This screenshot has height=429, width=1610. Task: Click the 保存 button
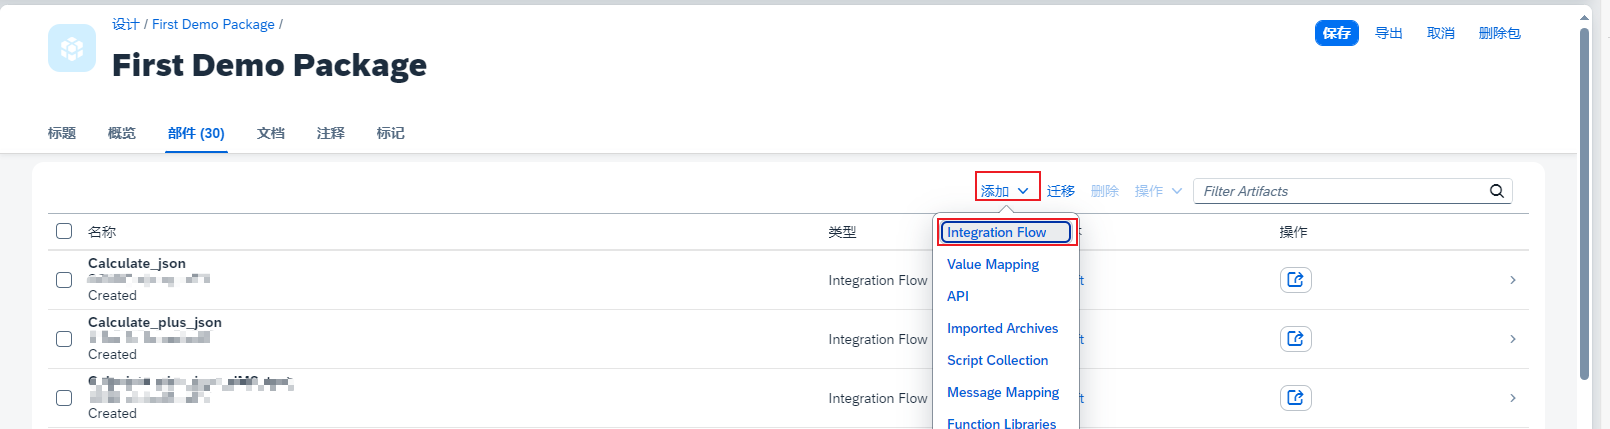click(1336, 33)
